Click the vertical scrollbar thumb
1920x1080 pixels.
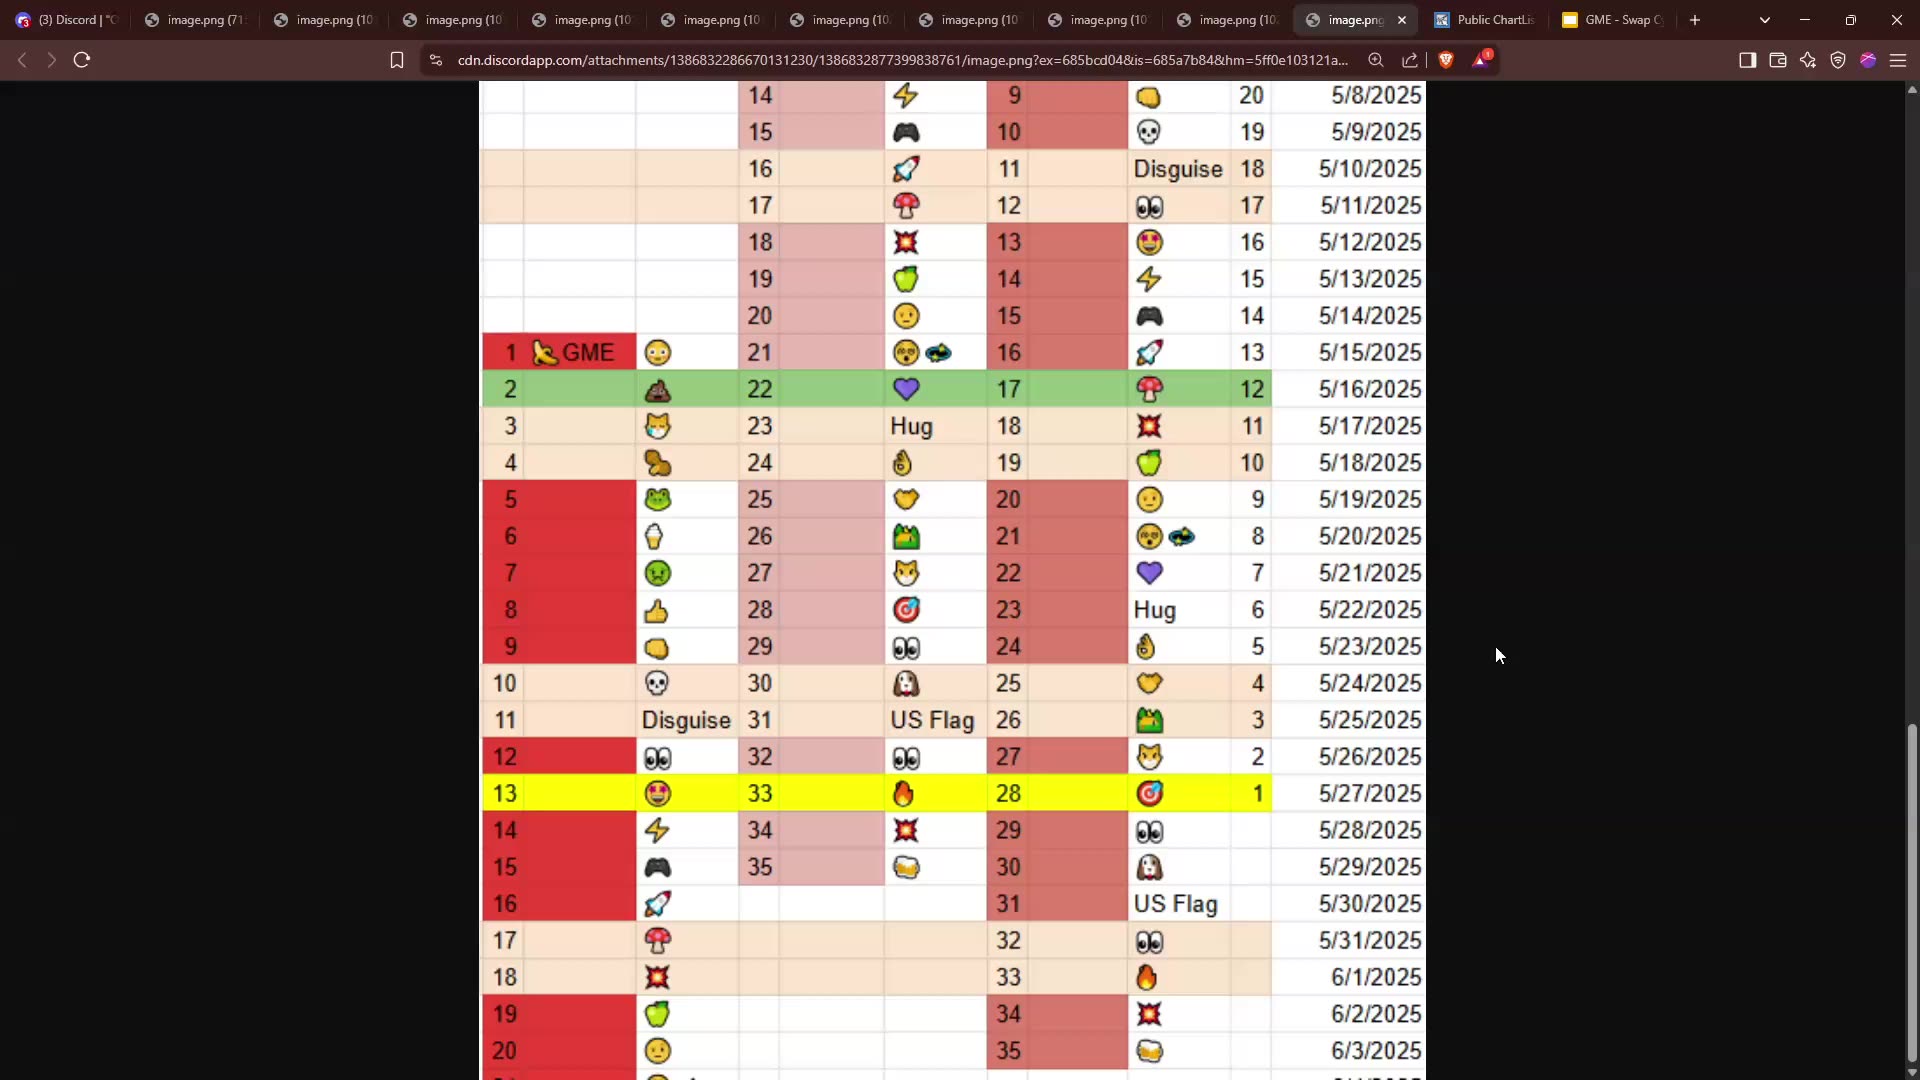(x=1912, y=892)
